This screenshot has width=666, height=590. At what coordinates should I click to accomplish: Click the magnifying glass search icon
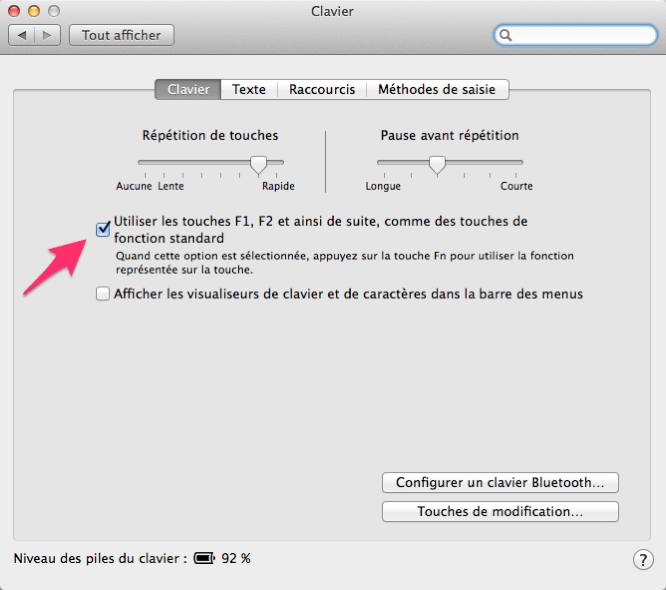(507, 35)
